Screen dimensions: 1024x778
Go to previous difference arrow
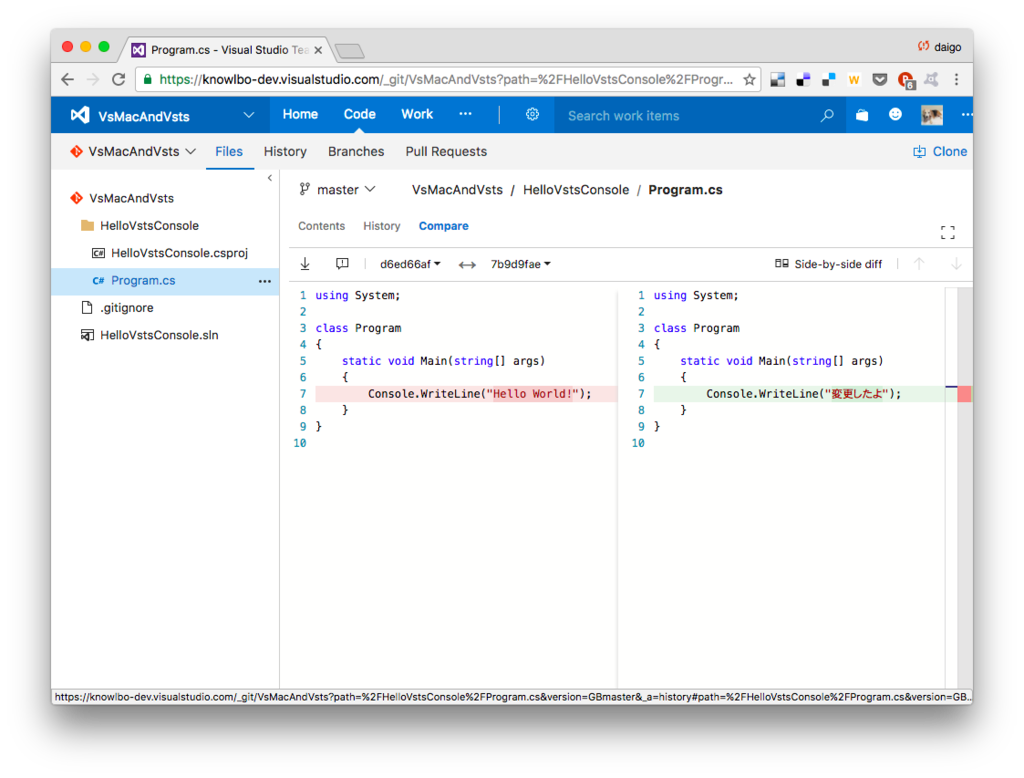919,264
